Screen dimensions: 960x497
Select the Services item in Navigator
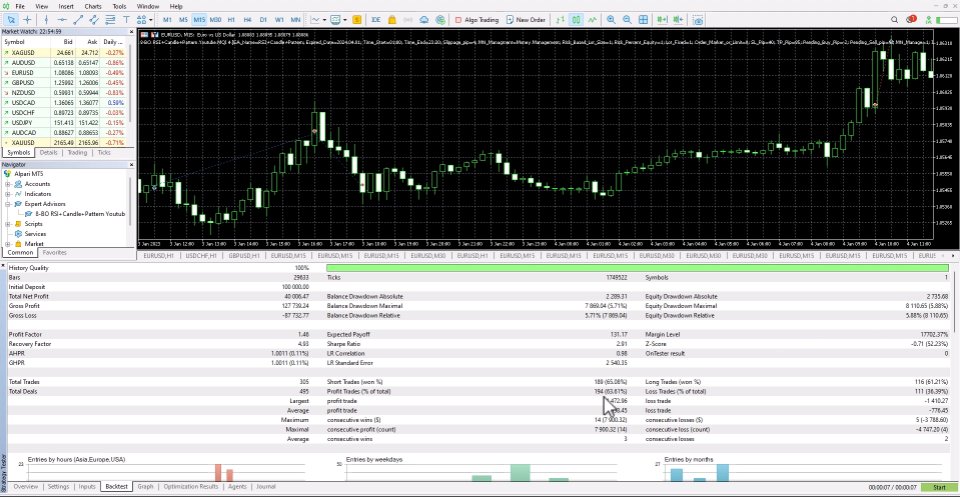point(35,234)
